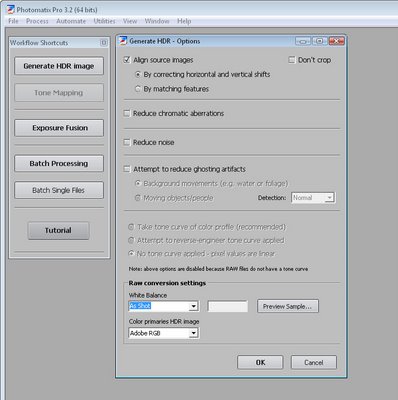Screen dimensions: 398x400
Task: Select By matching features radio option
Action: 137,89
